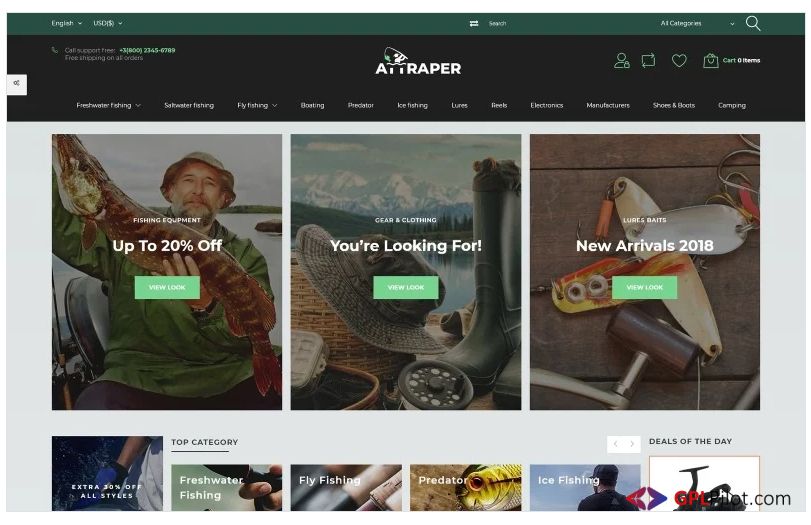Open the Manufacturers menu item

pyautogui.click(x=608, y=106)
